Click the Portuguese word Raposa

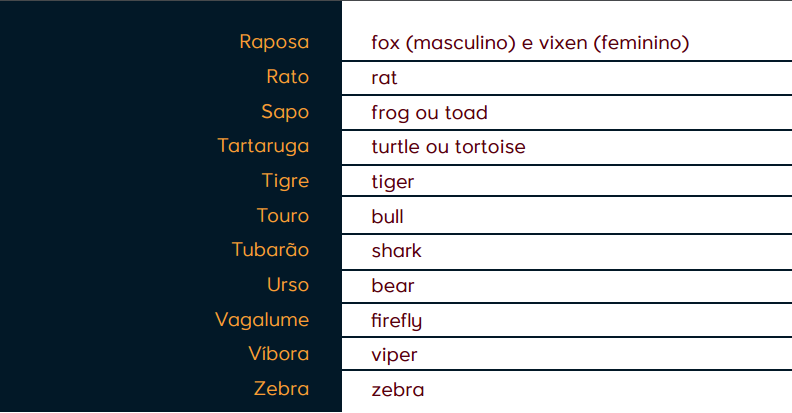click(x=274, y=42)
